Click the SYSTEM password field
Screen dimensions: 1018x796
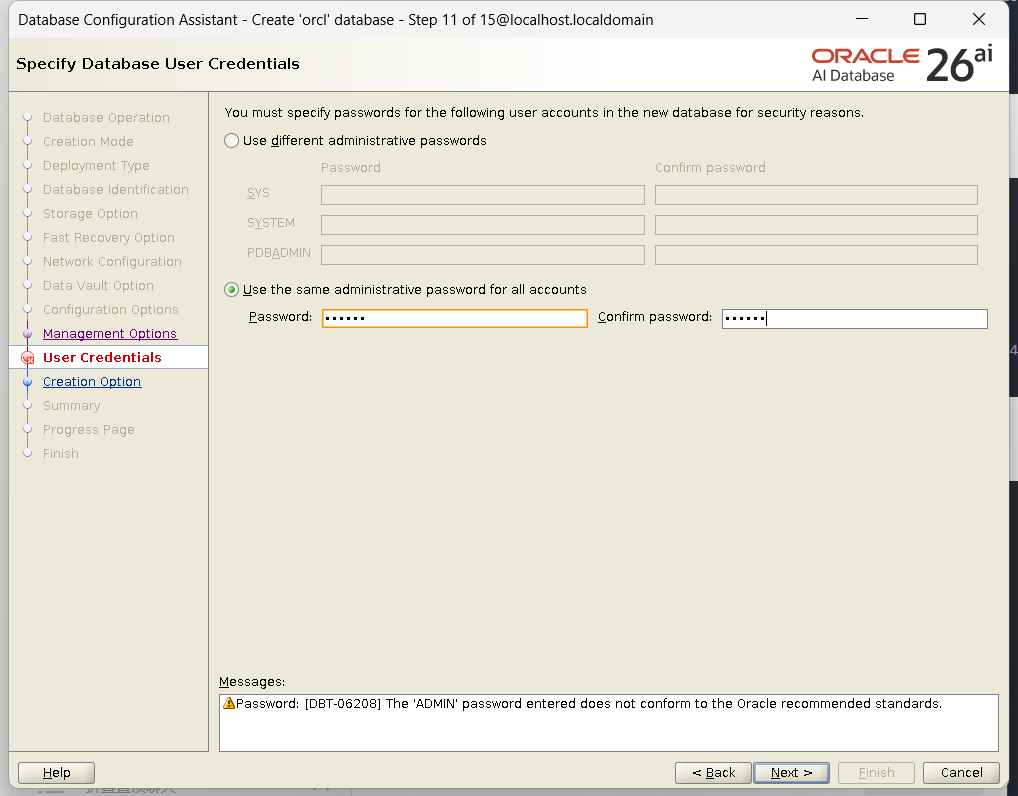coord(482,225)
